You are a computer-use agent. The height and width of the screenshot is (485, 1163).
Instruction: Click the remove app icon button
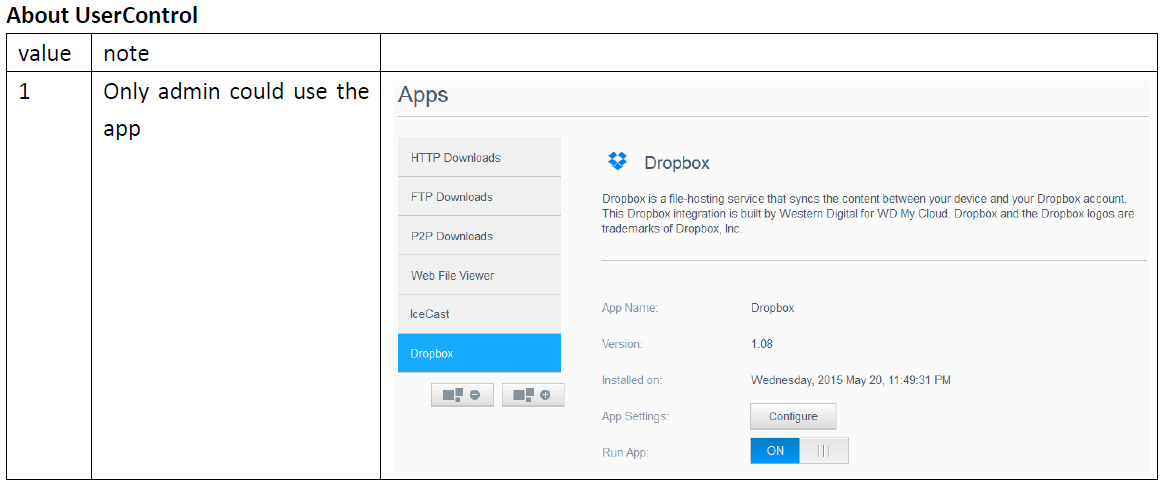click(x=462, y=395)
